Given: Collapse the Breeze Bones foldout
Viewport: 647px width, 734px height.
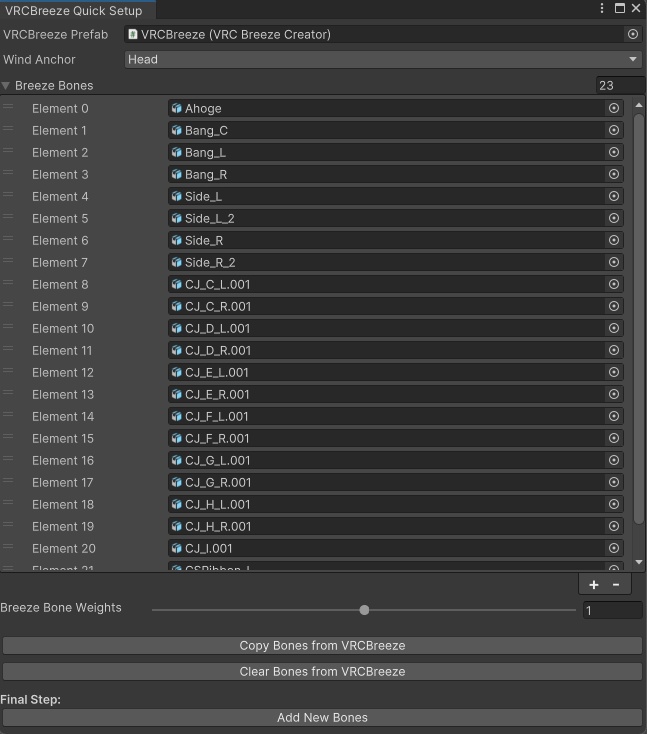Looking at the screenshot, I should (x=6, y=86).
